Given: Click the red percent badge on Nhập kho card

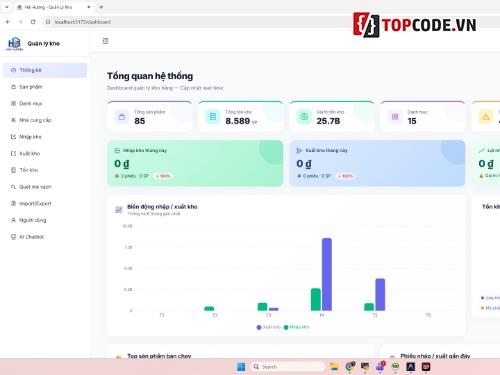Looking at the screenshot, I should click(163, 176).
